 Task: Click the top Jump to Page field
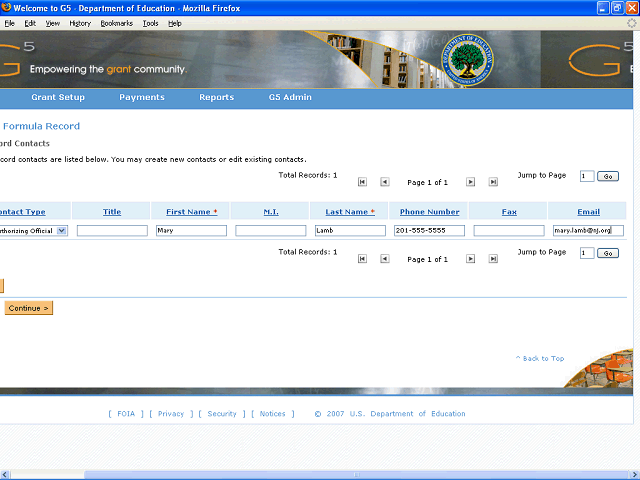click(587, 176)
